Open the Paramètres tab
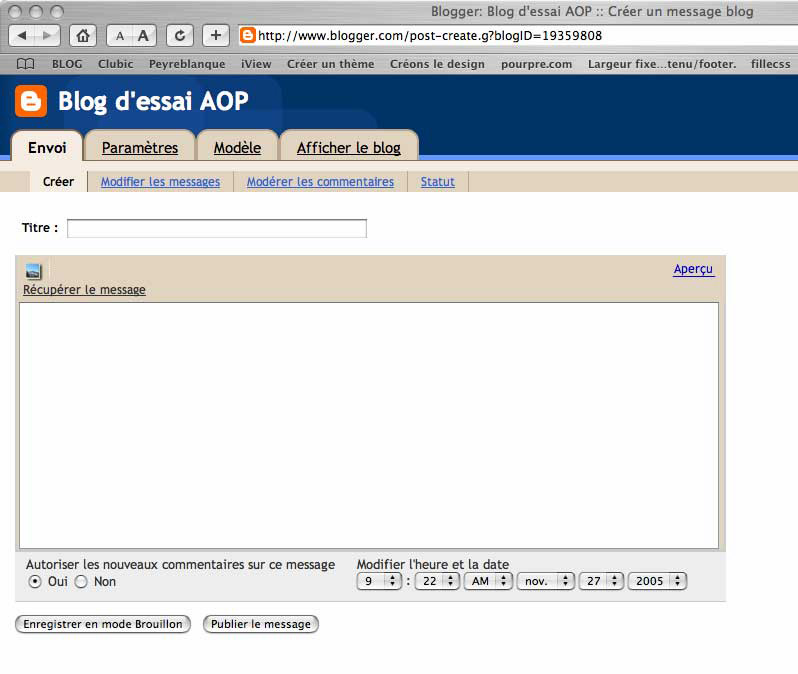The image size is (798, 674). pos(140,148)
